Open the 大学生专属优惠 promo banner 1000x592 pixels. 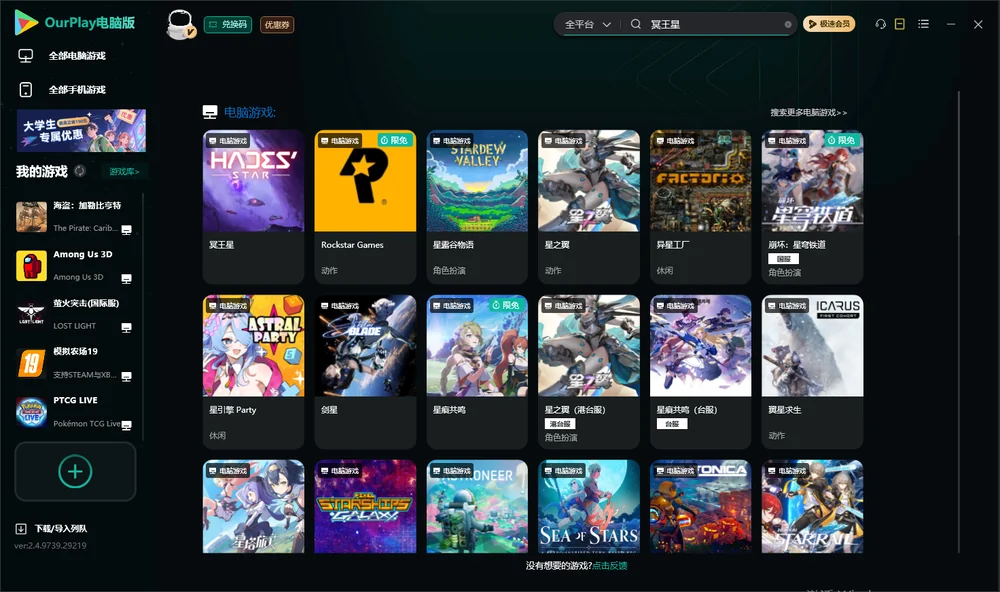coord(82,131)
